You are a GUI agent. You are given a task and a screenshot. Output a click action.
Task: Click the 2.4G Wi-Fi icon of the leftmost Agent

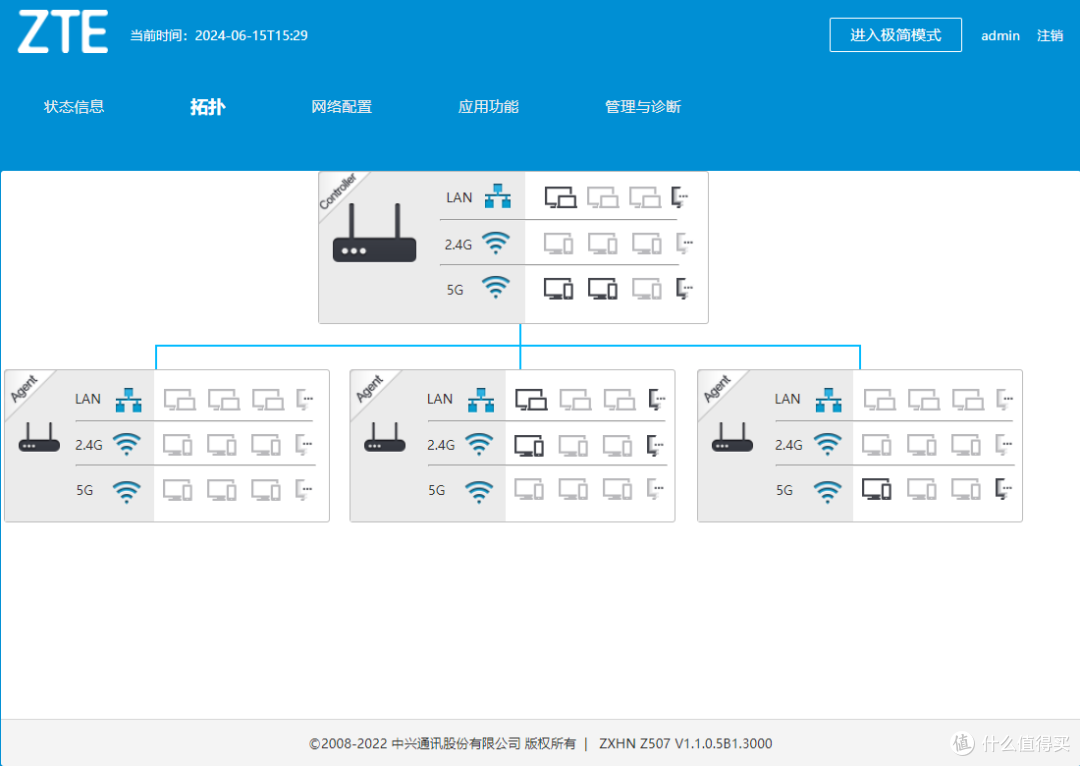[126, 443]
